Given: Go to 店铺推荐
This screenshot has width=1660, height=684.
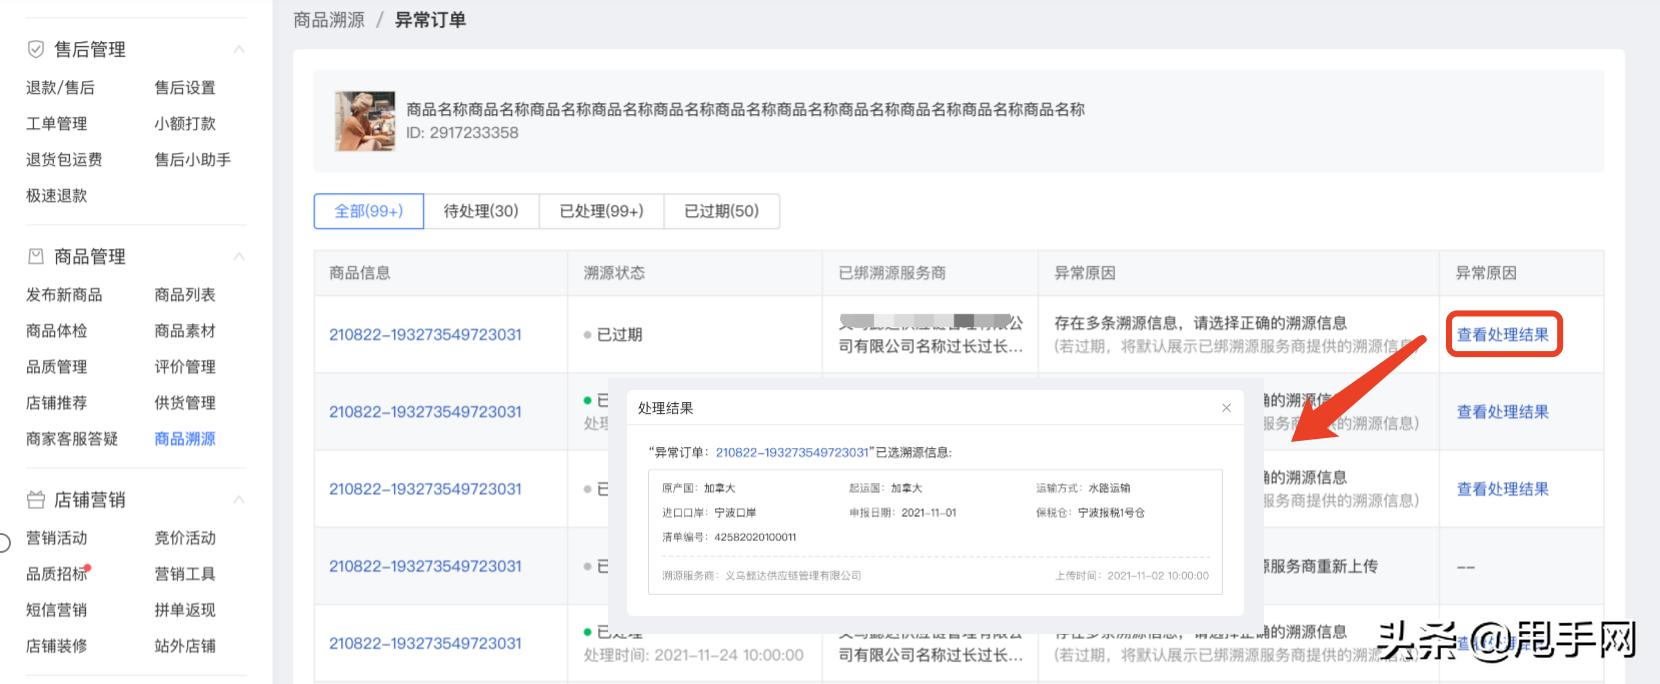Looking at the screenshot, I should (57, 403).
